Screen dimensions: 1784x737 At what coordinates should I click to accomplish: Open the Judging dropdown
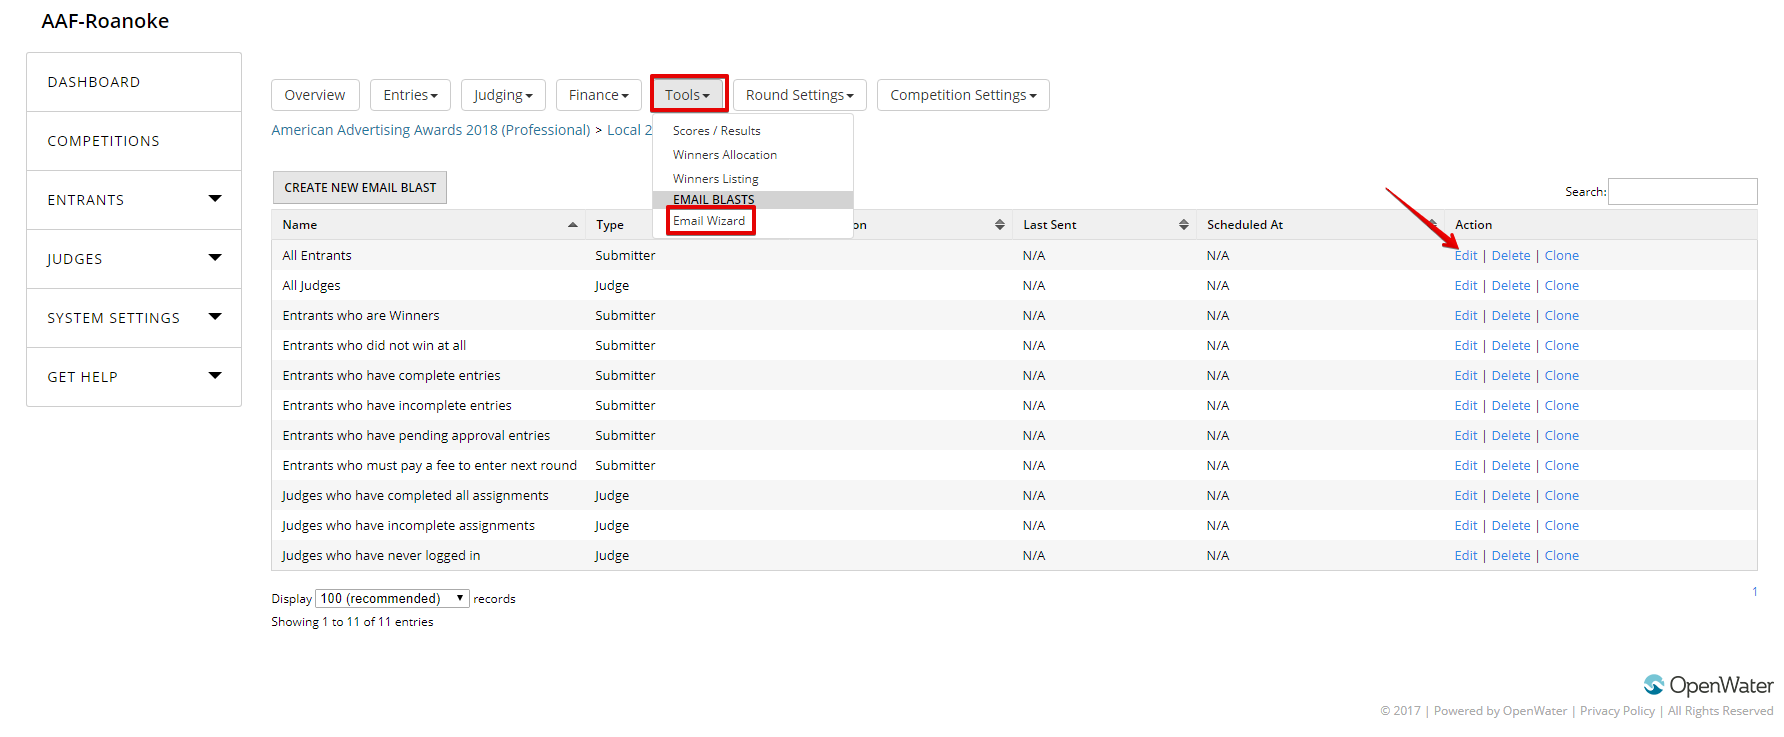tap(503, 95)
